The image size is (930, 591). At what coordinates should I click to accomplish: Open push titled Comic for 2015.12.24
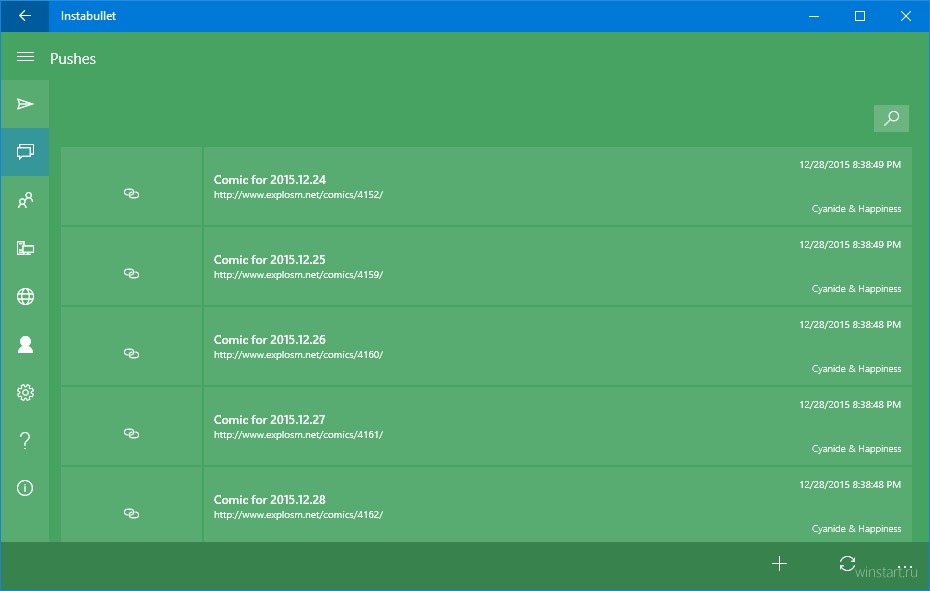[x=269, y=180]
